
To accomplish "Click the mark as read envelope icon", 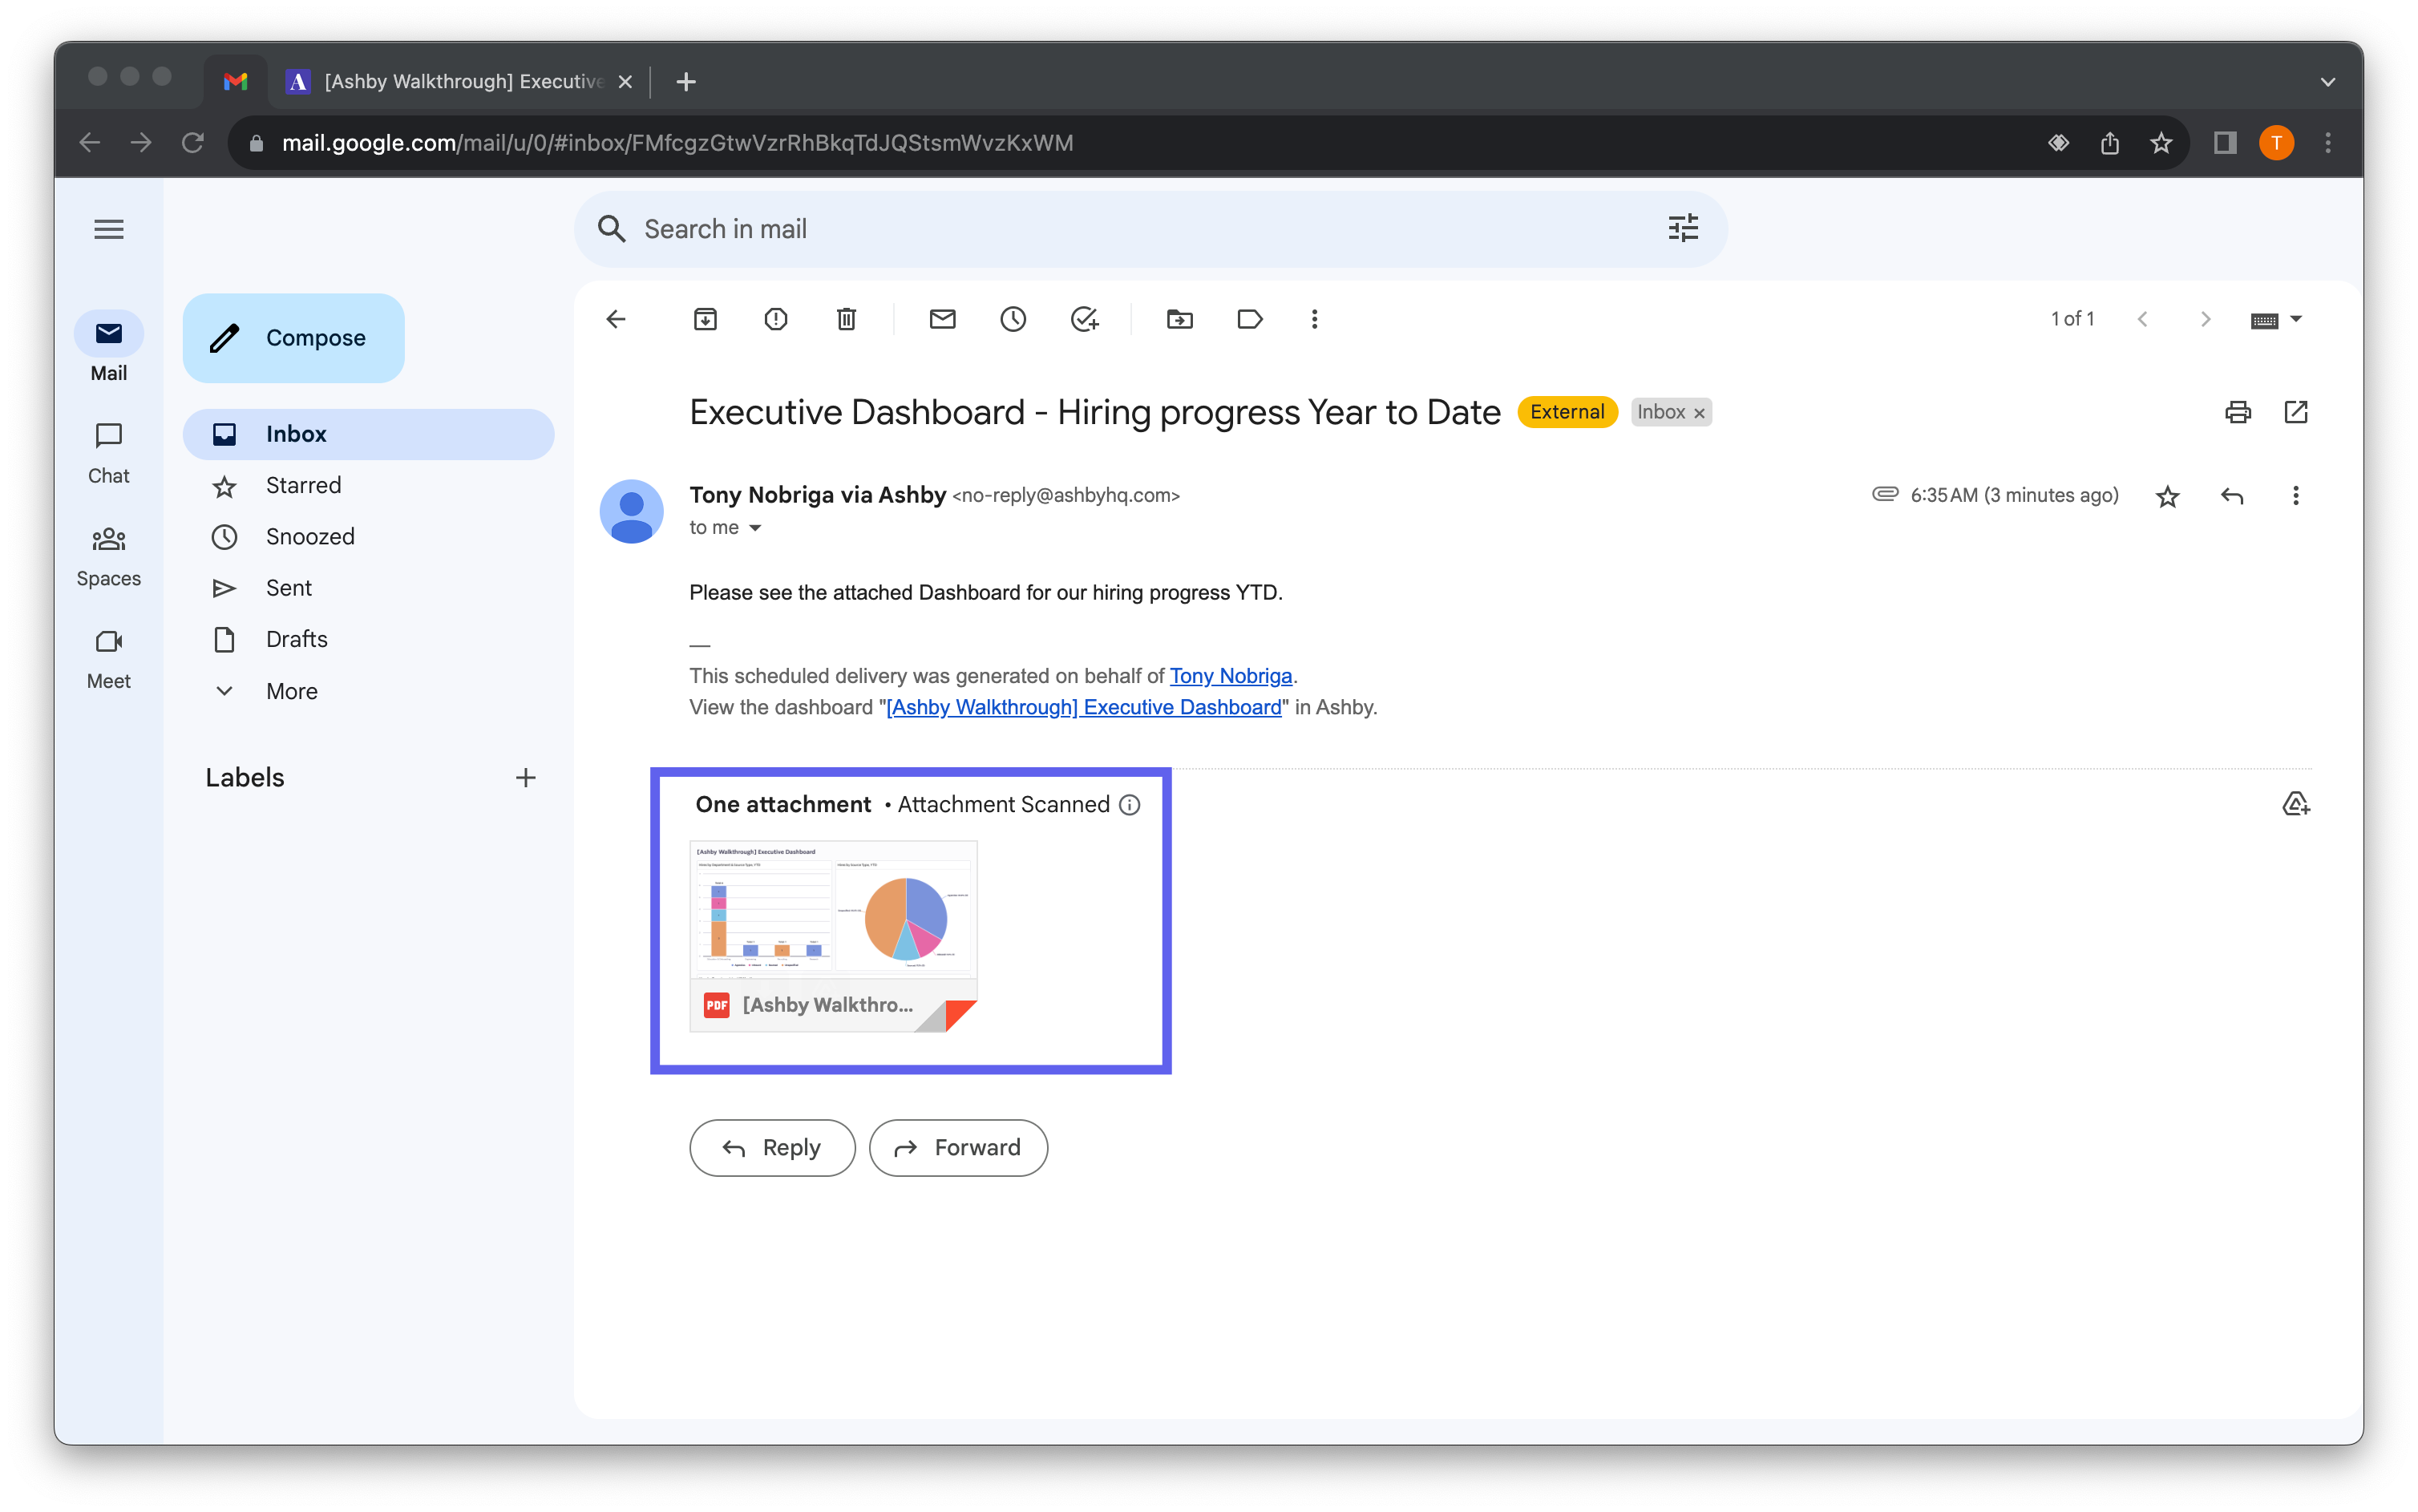I will pyautogui.click(x=943, y=319).
